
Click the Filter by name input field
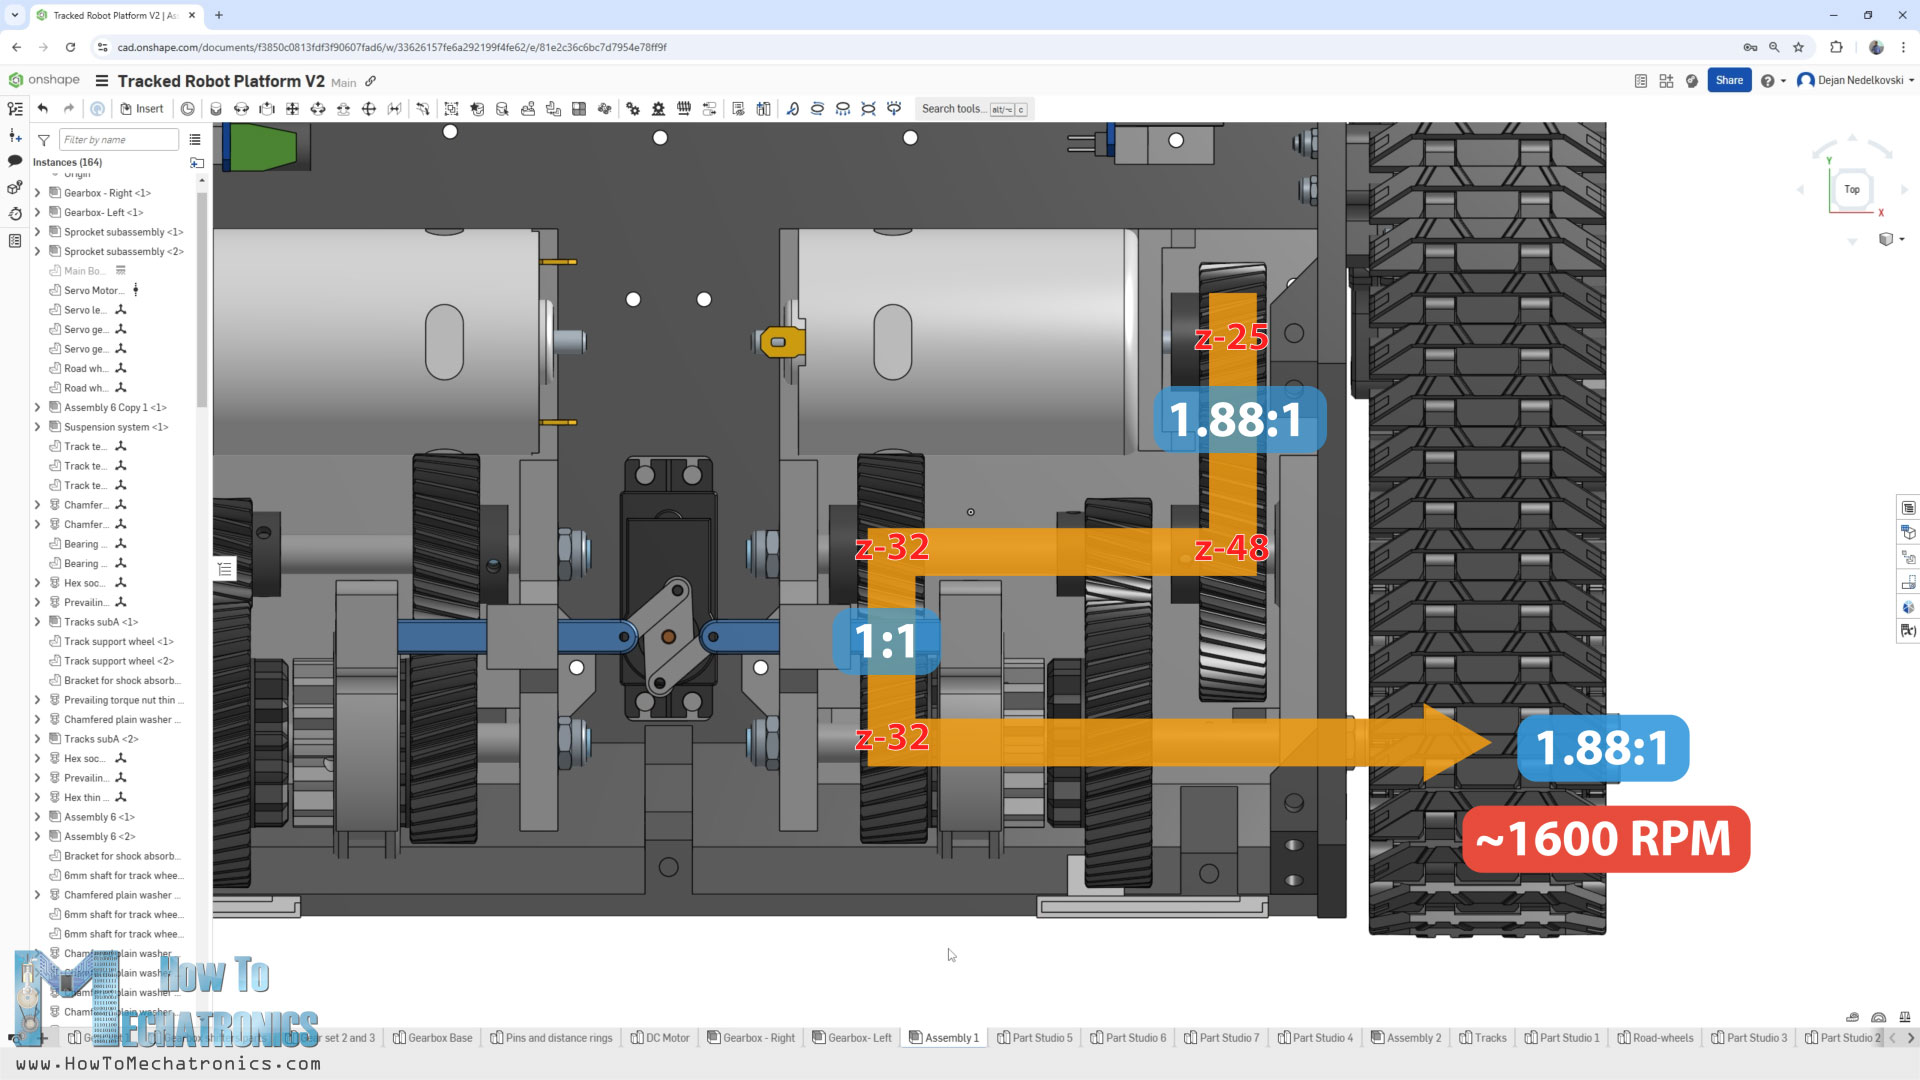pos(118,140)
